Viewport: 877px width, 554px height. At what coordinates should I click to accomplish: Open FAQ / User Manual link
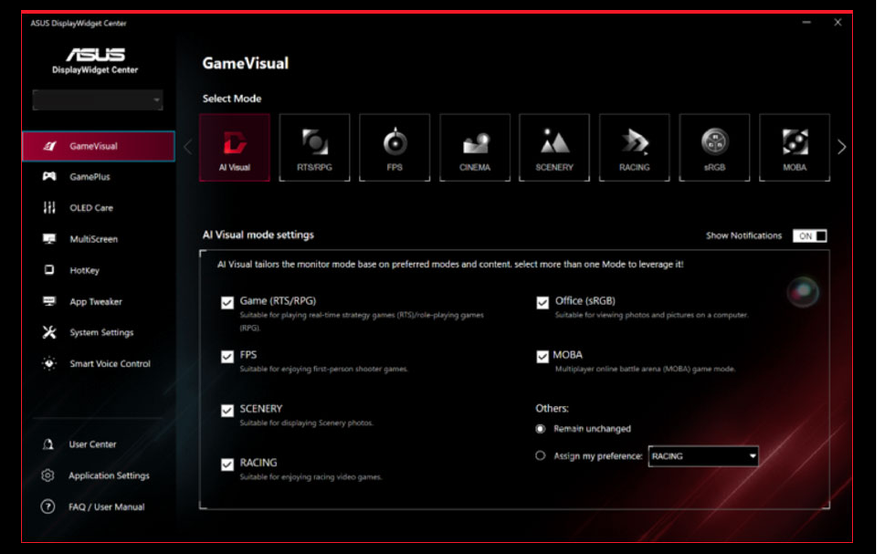pyautogui.click(x=106, y=507)
